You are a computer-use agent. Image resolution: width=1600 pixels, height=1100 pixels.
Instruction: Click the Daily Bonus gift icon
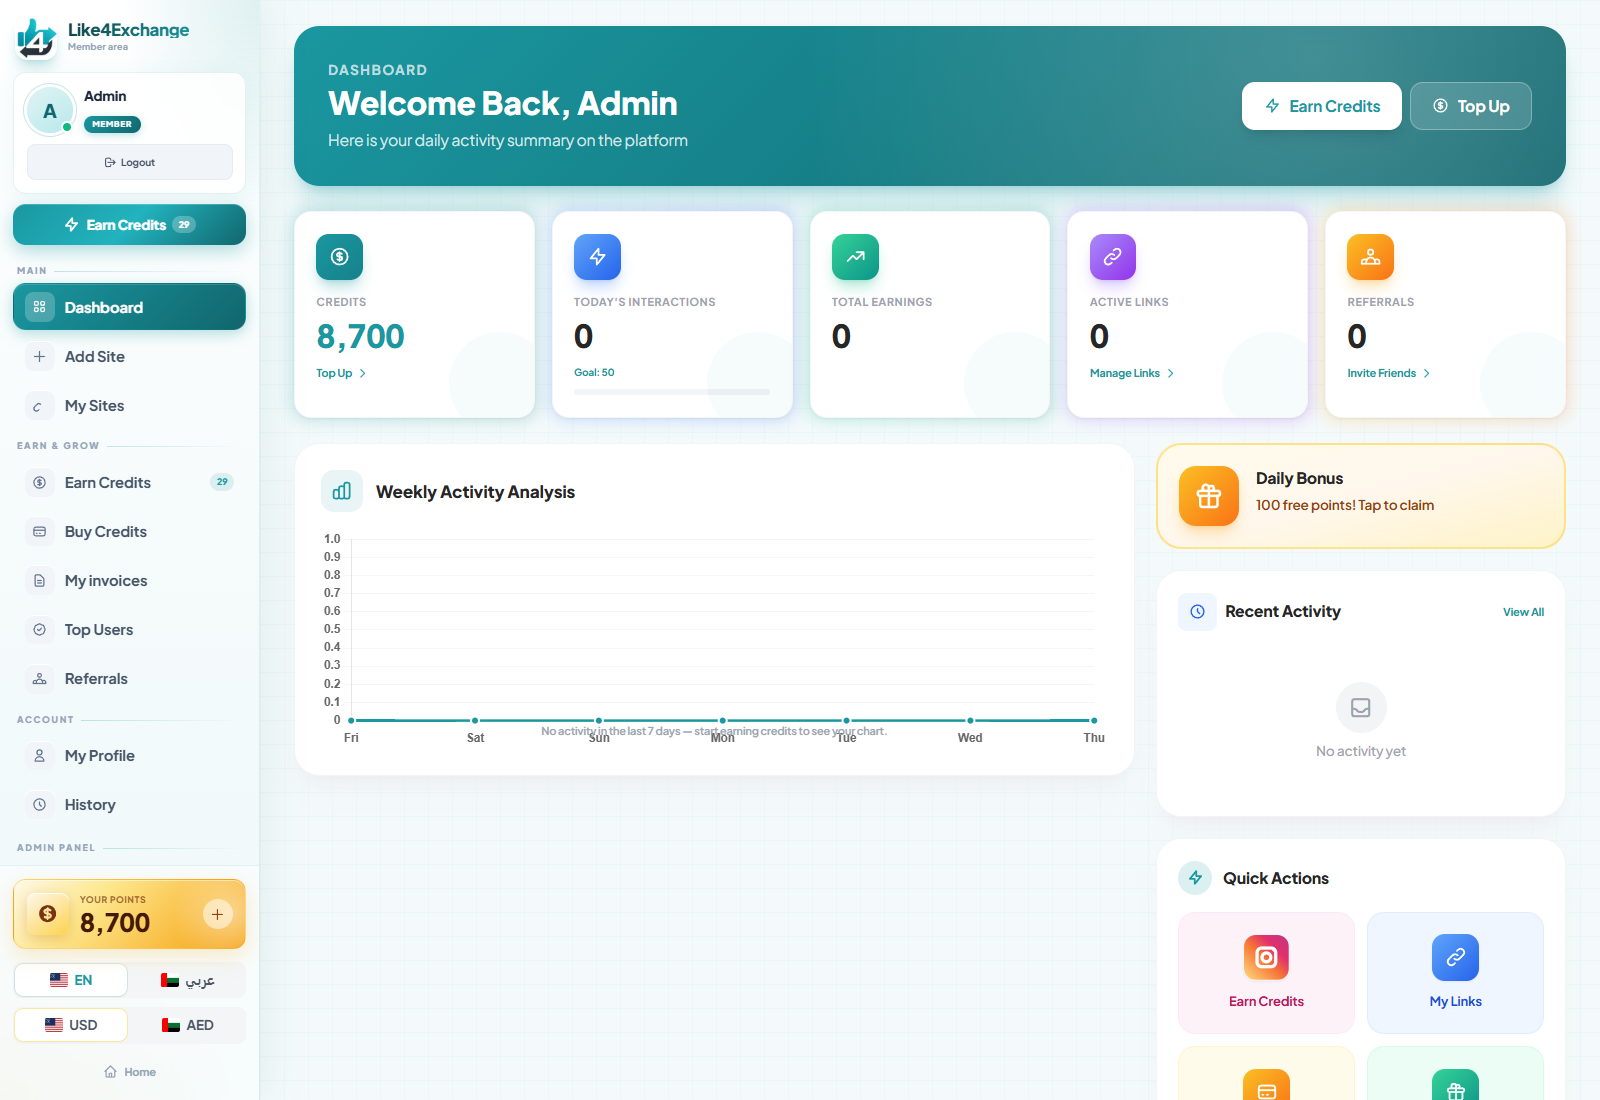click(1209, 496)
